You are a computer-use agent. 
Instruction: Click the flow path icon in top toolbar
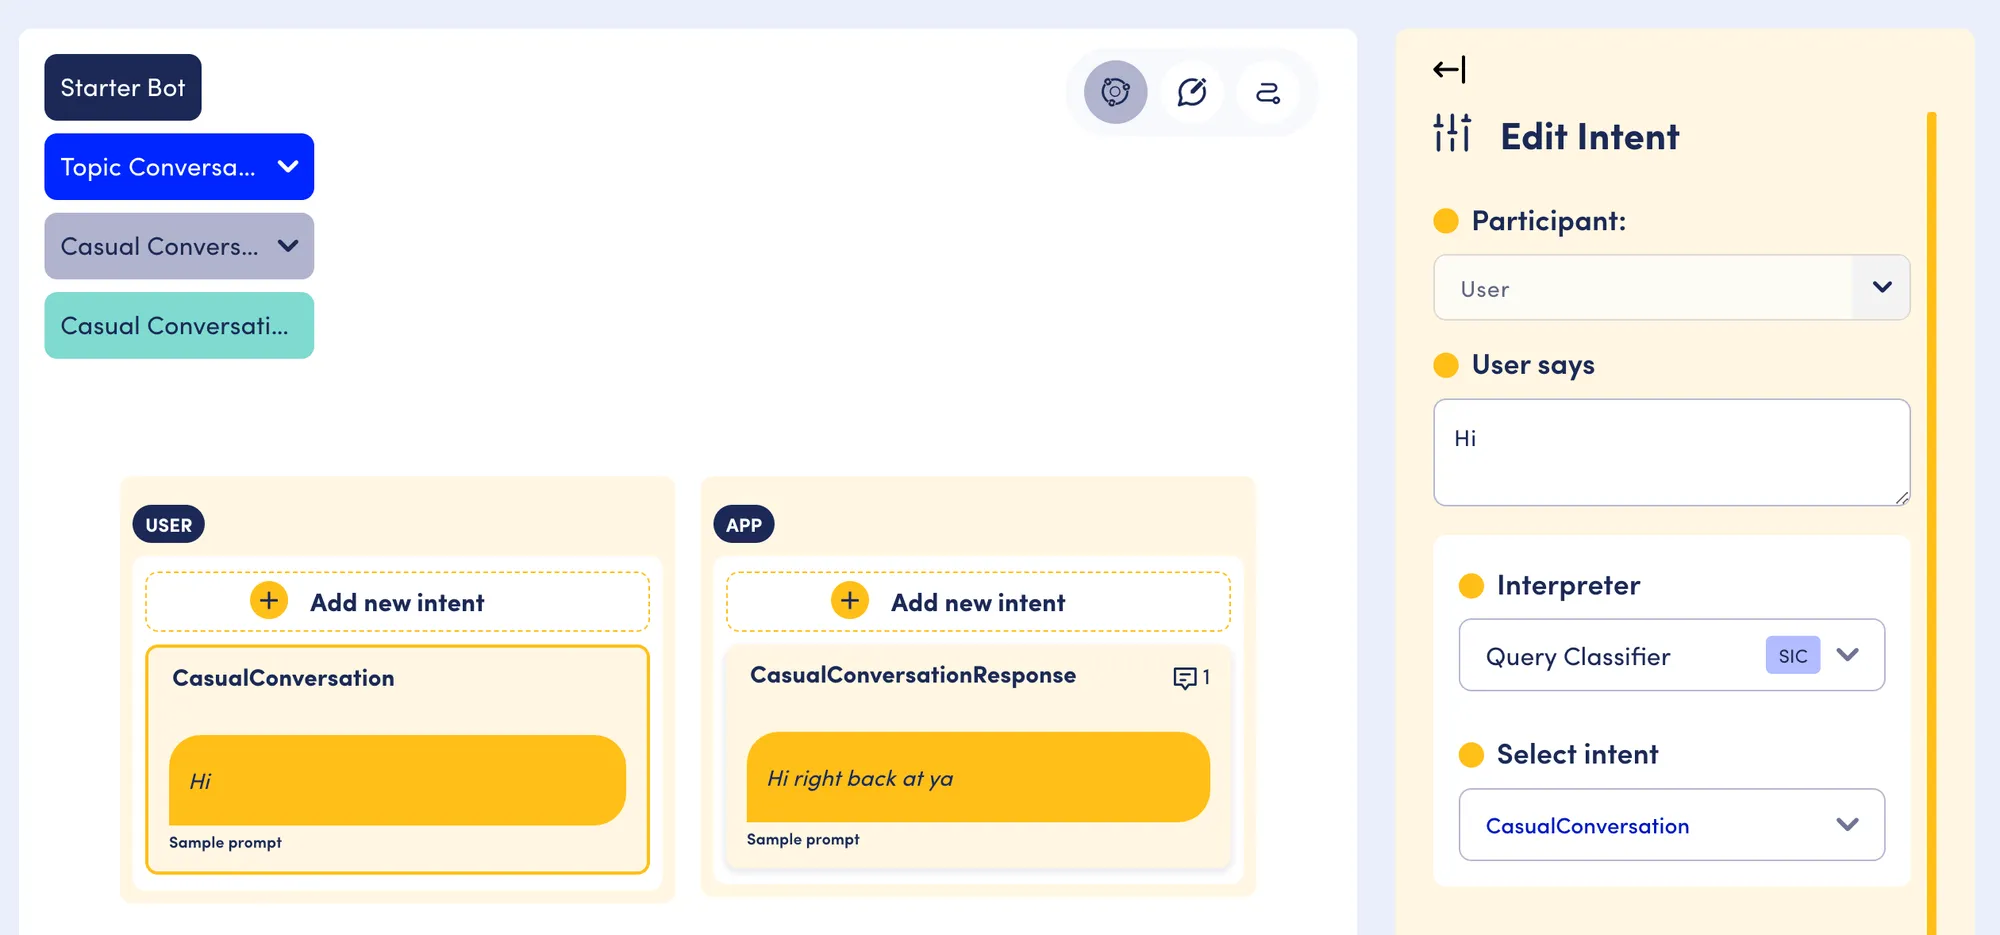pyautogui.click(x=1268, y=92)
